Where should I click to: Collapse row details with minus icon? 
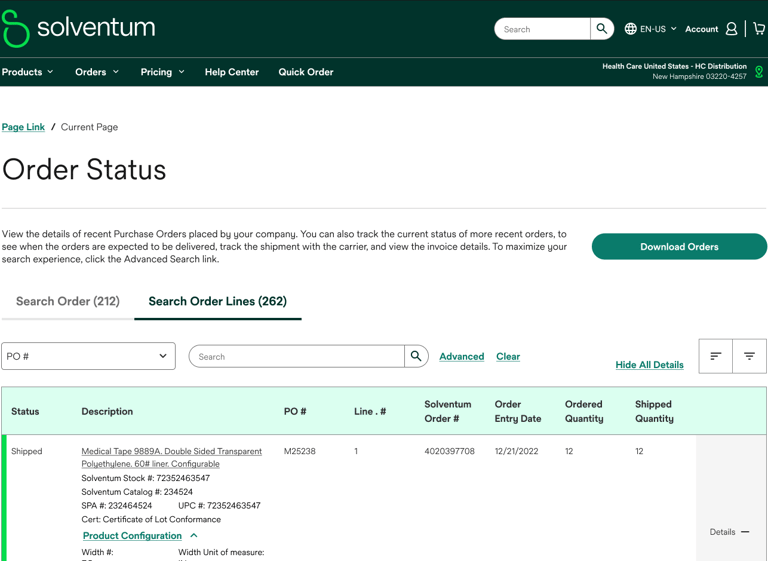tap(745, 532)
